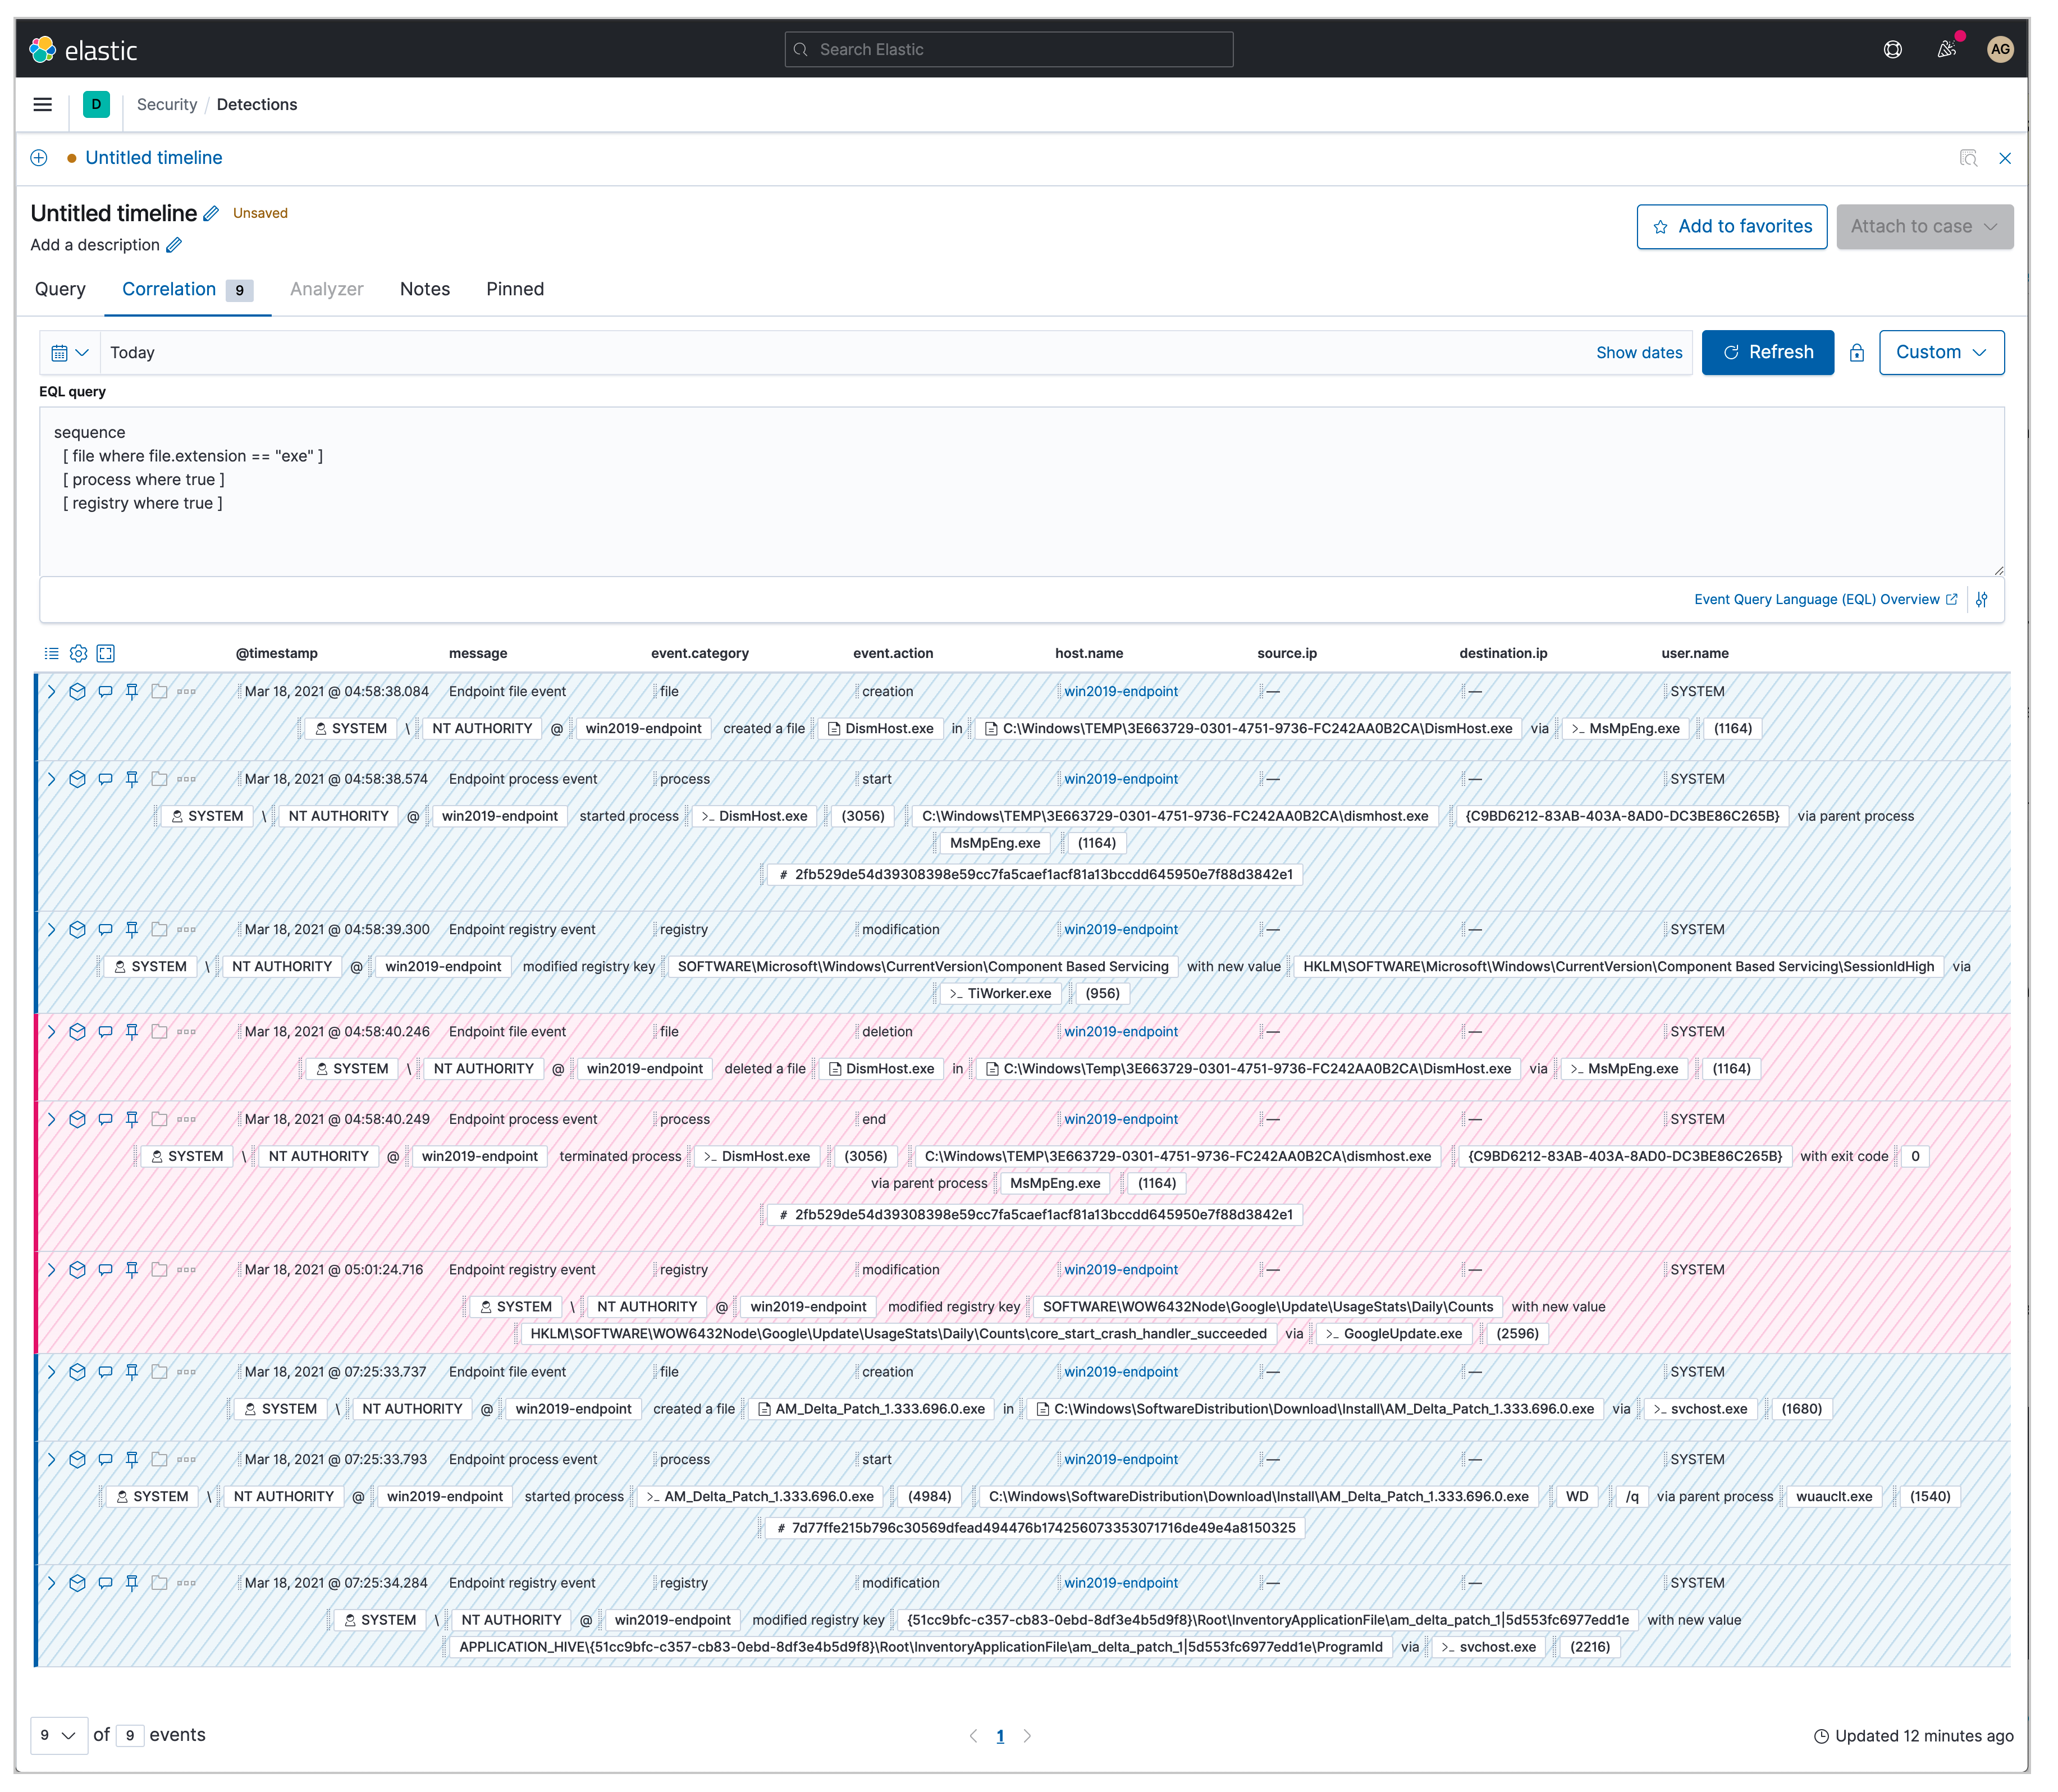Switch to the Correlation tab
This screenshot has width=2058, height=1792.
pyautogui.click(x=168, y=289)
